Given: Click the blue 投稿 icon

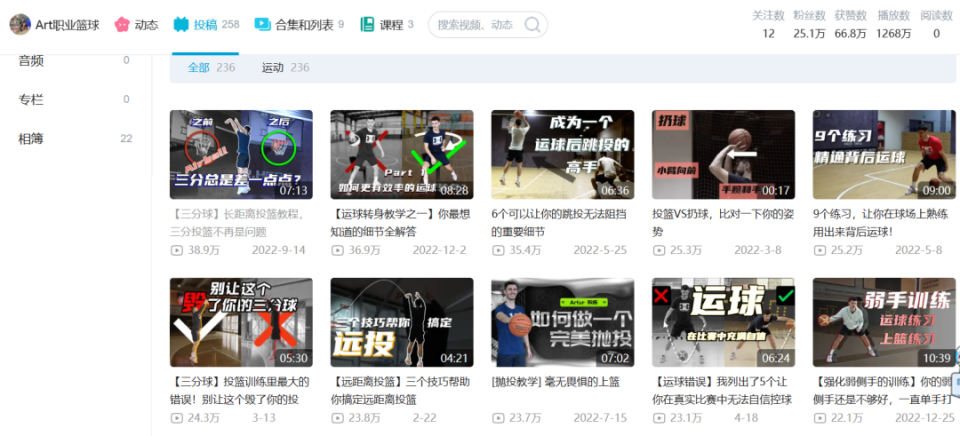Looking at the screenshot, I should [181, 24].
